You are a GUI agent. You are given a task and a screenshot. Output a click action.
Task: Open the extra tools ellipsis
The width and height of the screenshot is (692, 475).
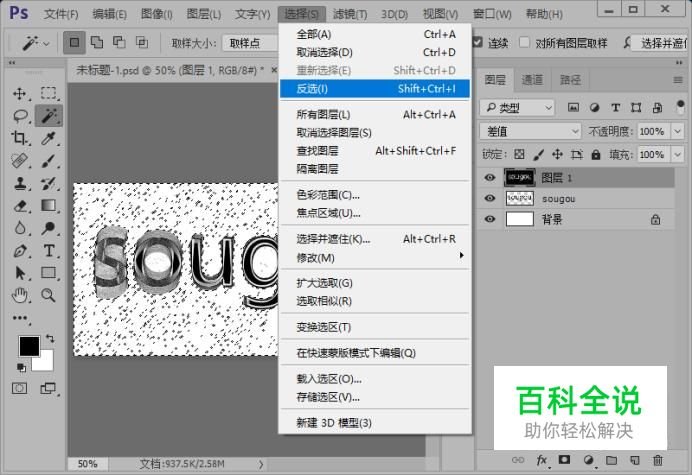[20, 318]
